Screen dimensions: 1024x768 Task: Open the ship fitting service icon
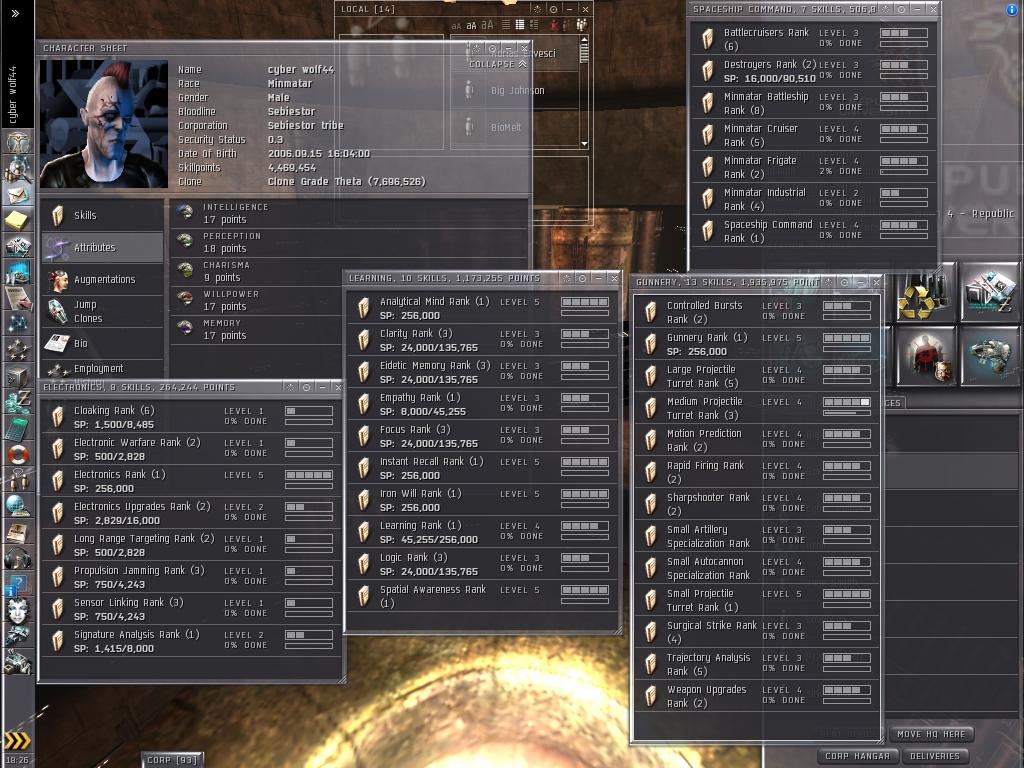(x=989, y=358)
